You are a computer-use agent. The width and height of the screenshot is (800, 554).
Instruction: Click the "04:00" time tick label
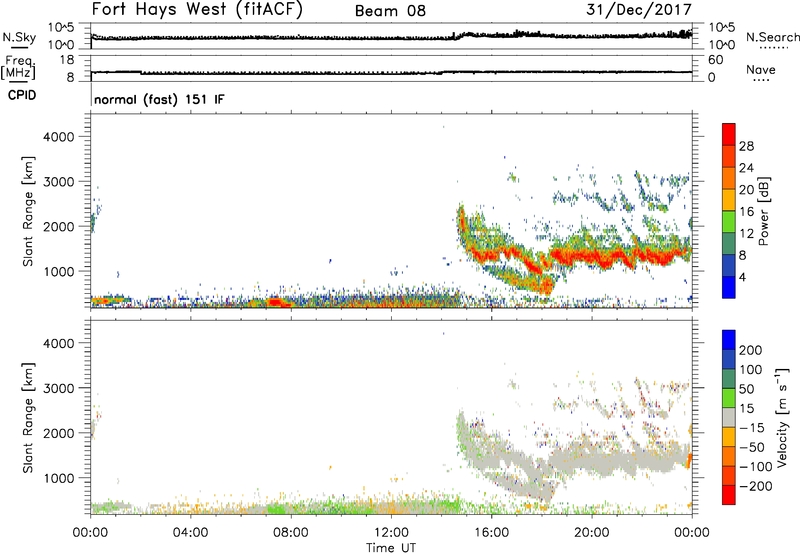190,533
